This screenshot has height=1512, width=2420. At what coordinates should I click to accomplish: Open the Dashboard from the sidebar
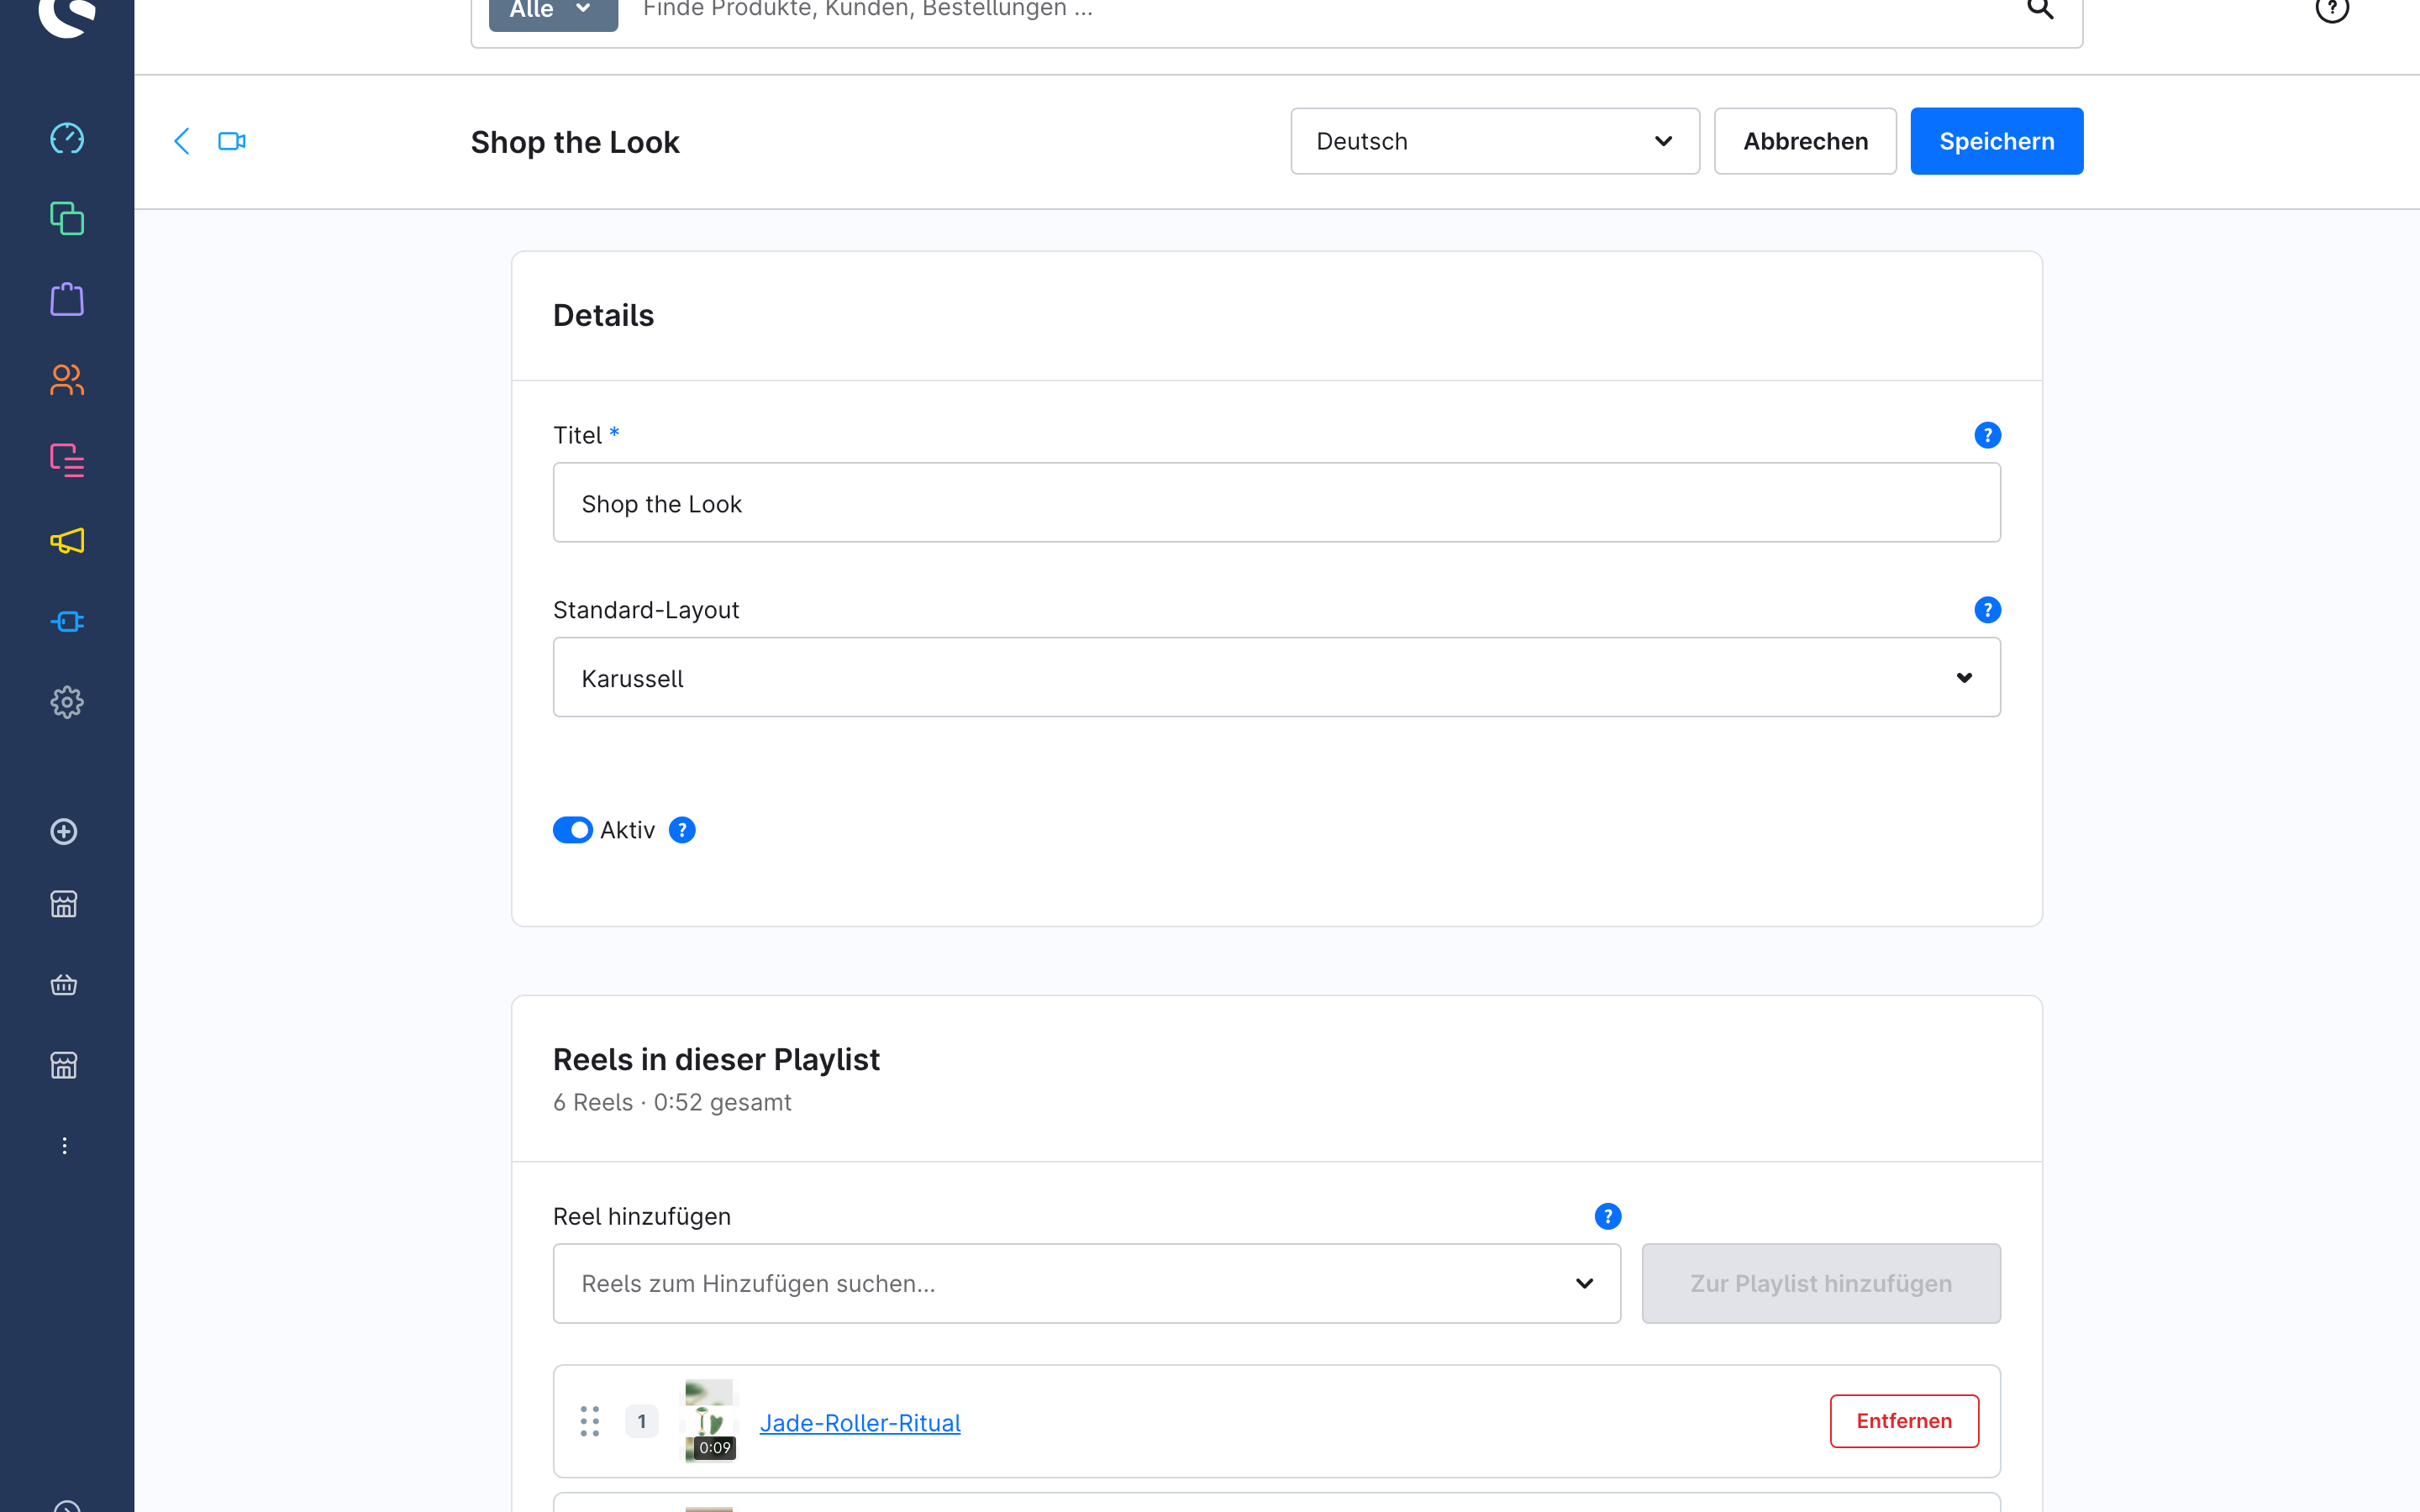coord(67,138)
